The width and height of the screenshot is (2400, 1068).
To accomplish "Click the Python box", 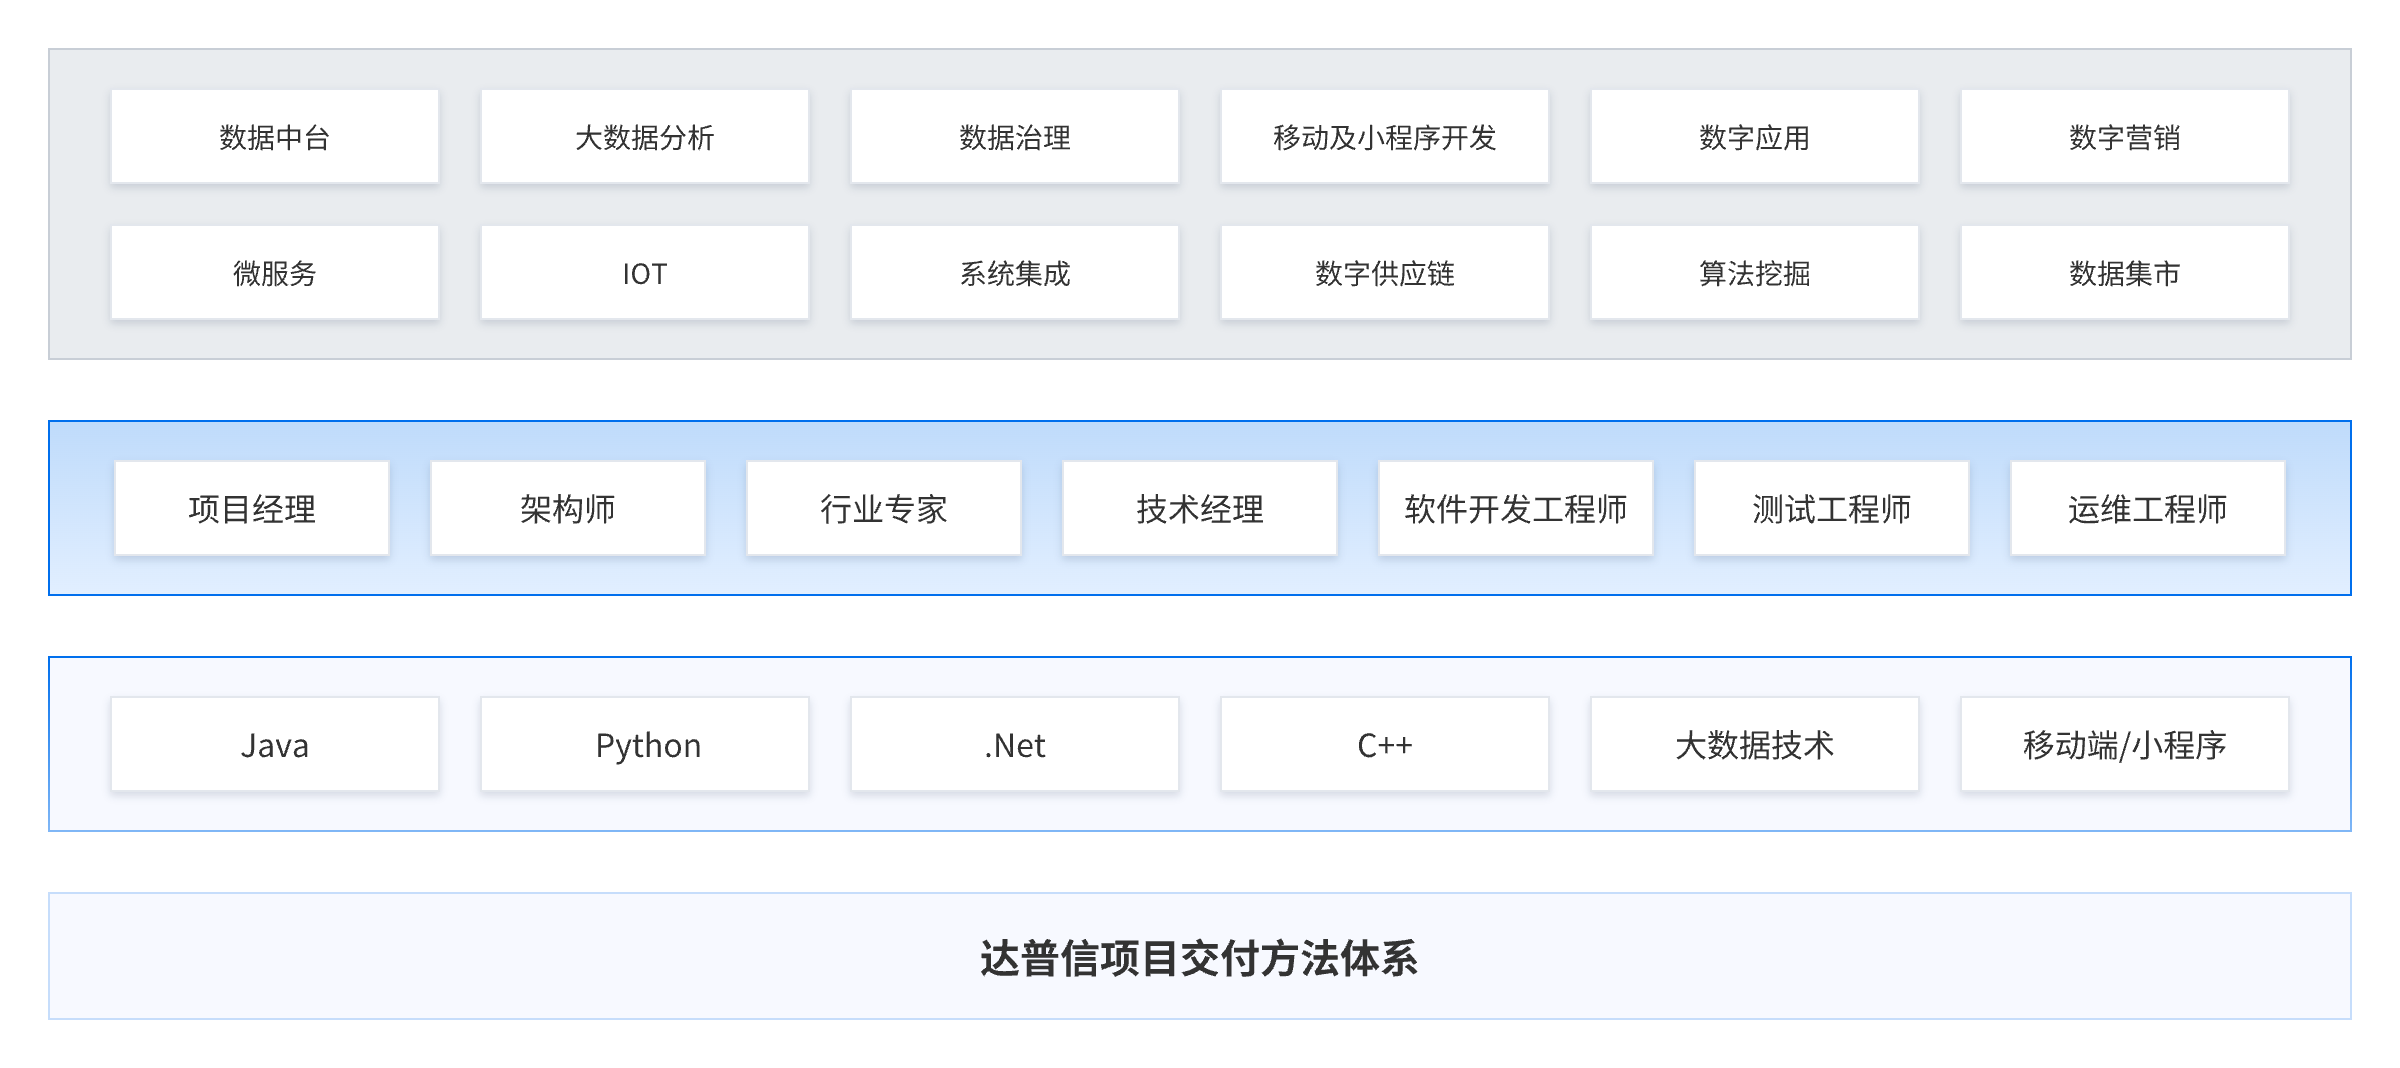I will pyautogui.click(x=645, y=745).
